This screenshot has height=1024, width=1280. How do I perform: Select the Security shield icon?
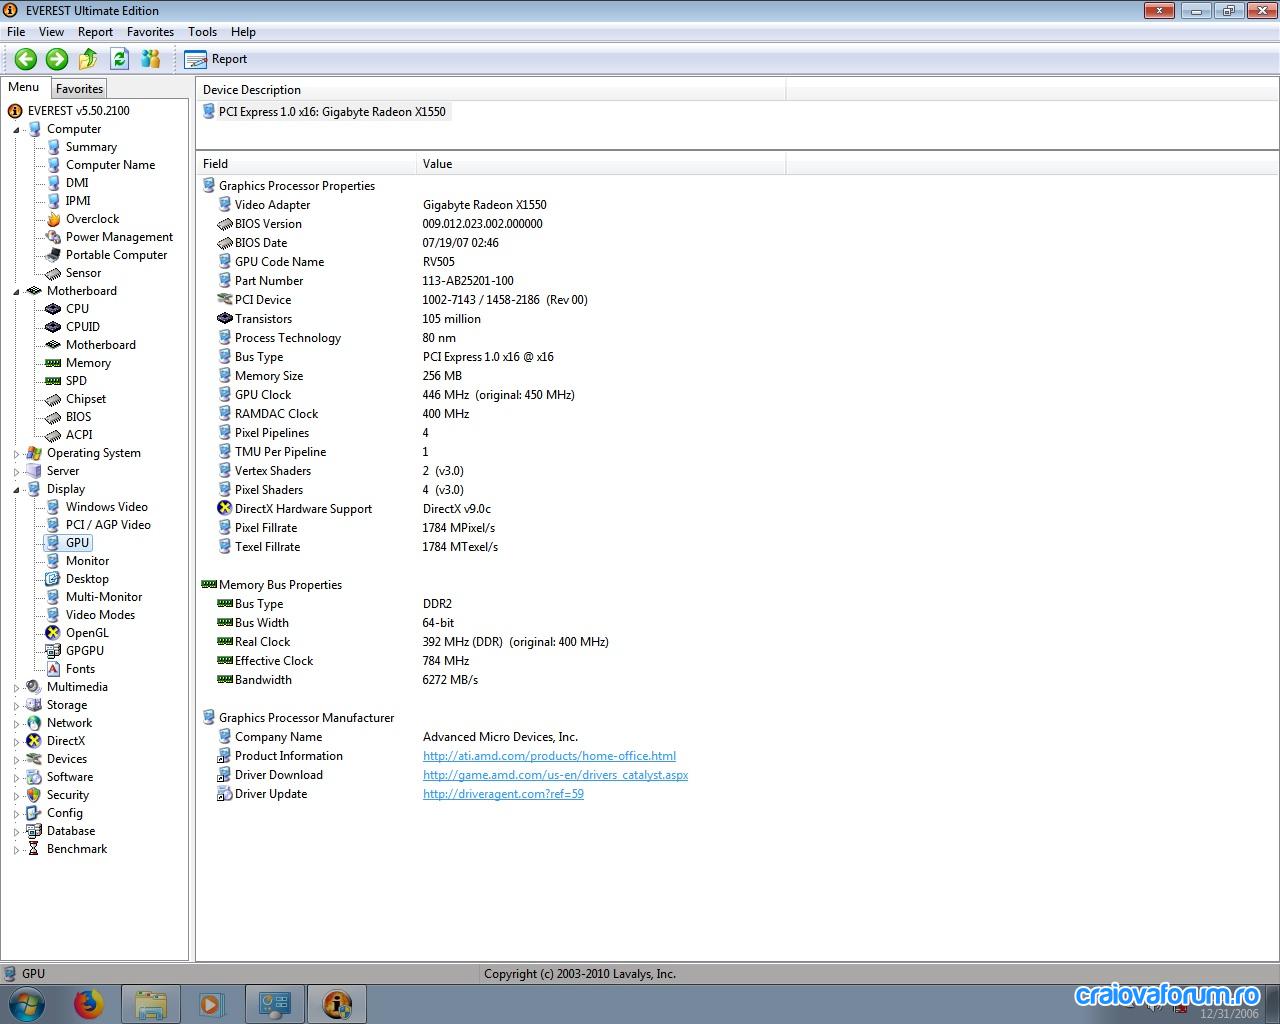pos(35,795)
